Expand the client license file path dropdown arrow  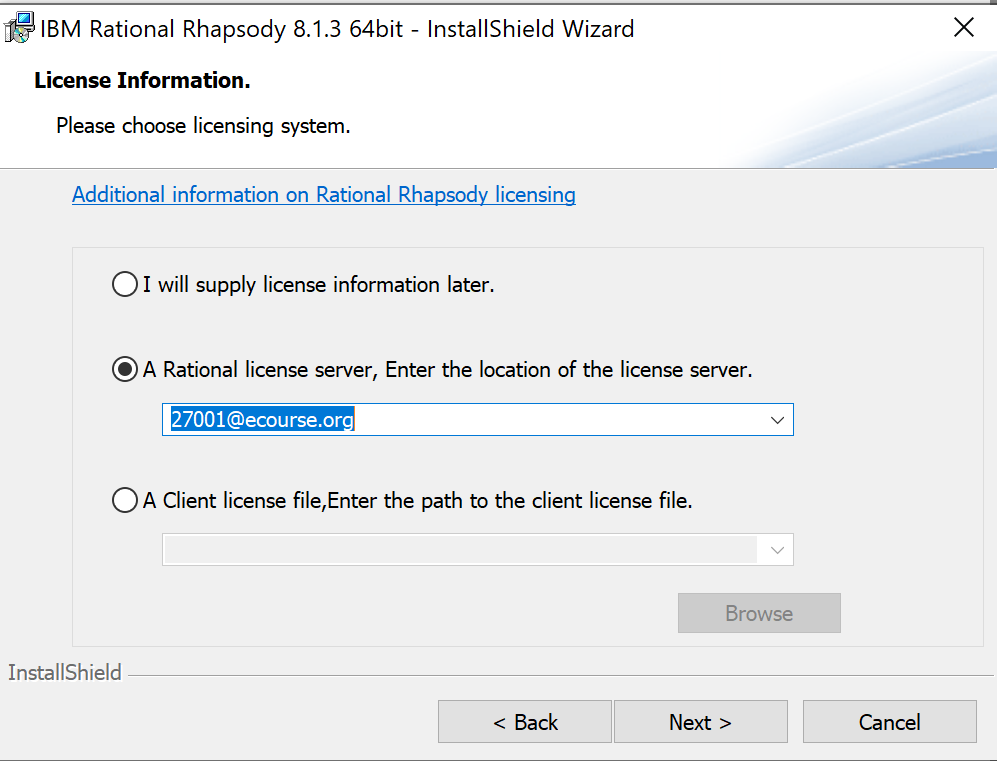pyautogui.click(x=777, y=550)
